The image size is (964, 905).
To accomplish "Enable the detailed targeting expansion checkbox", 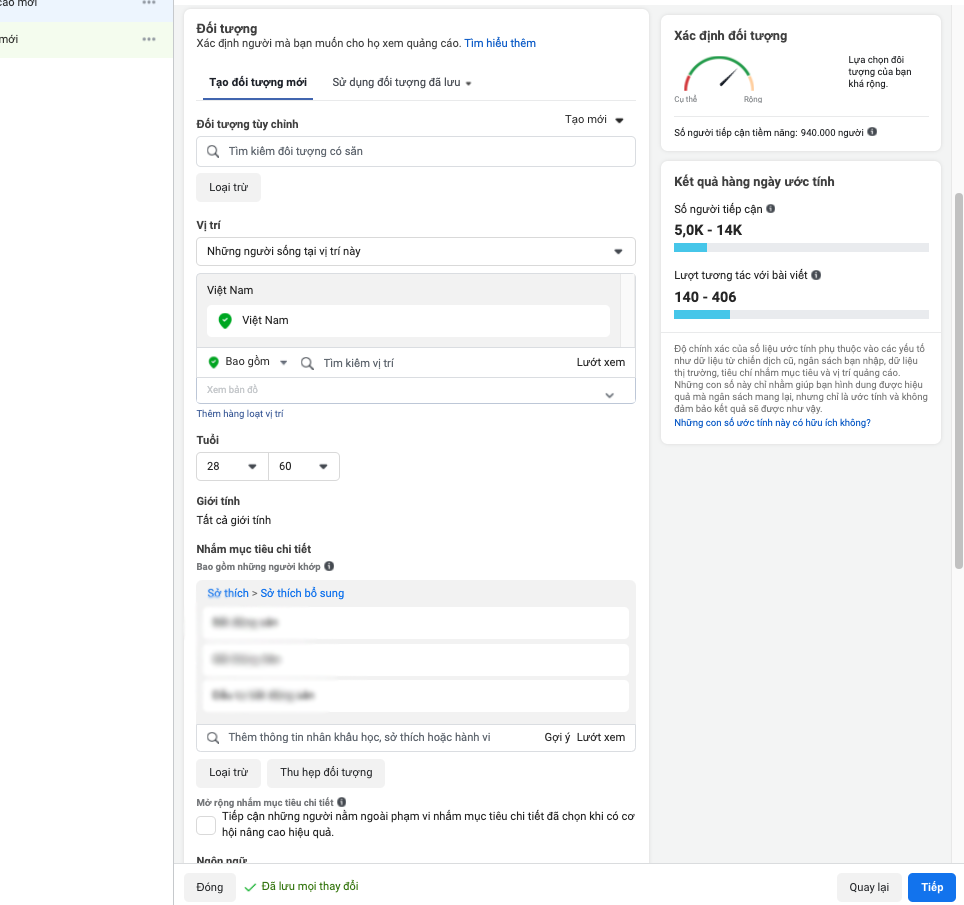I will (205, 824).
